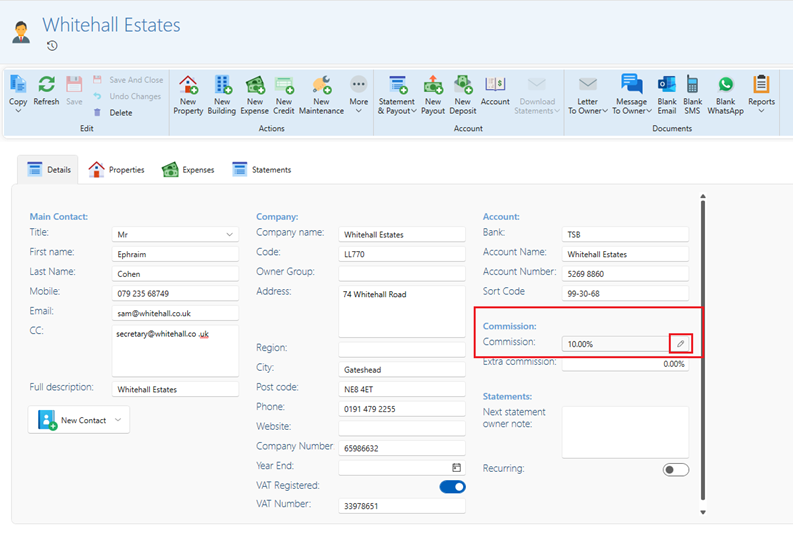Switch to the Statements tab
Screen dimensions: 793x534
[x=261, y=170]
